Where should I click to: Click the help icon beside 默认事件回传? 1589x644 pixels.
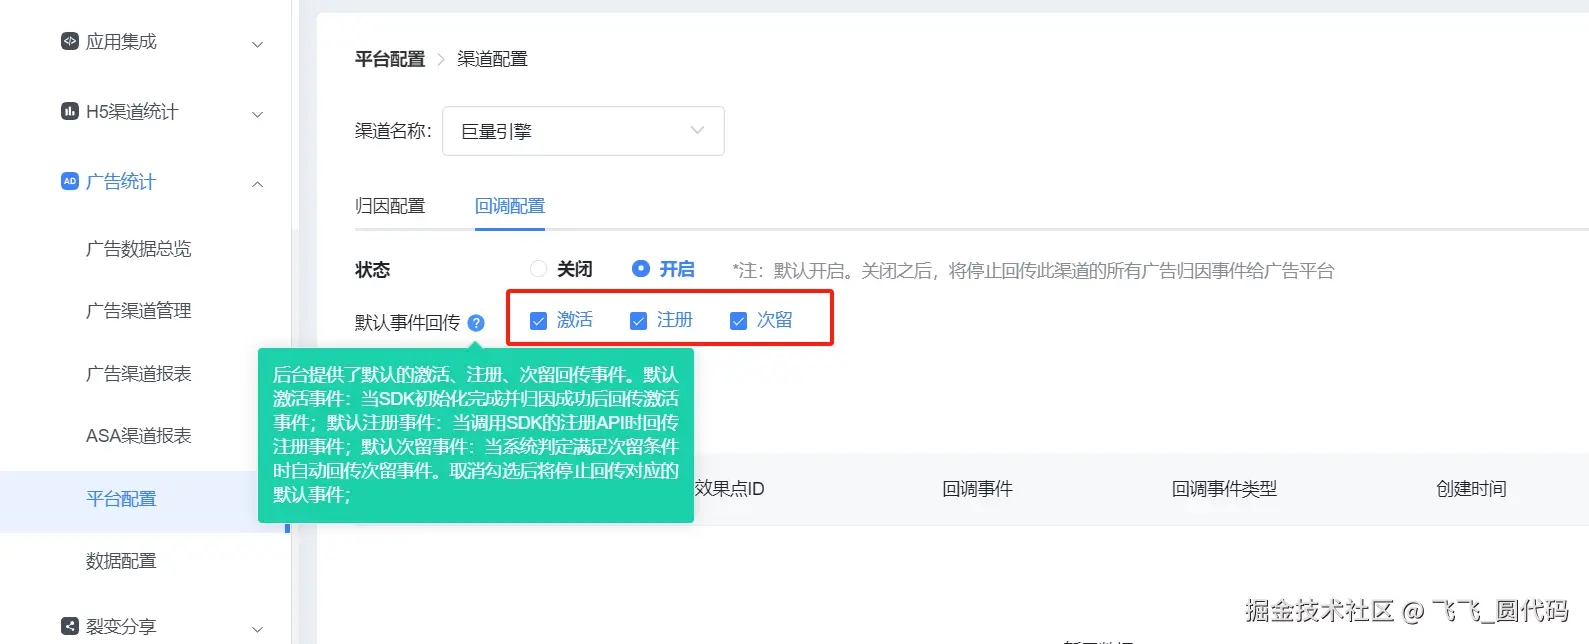pos(476,323)
